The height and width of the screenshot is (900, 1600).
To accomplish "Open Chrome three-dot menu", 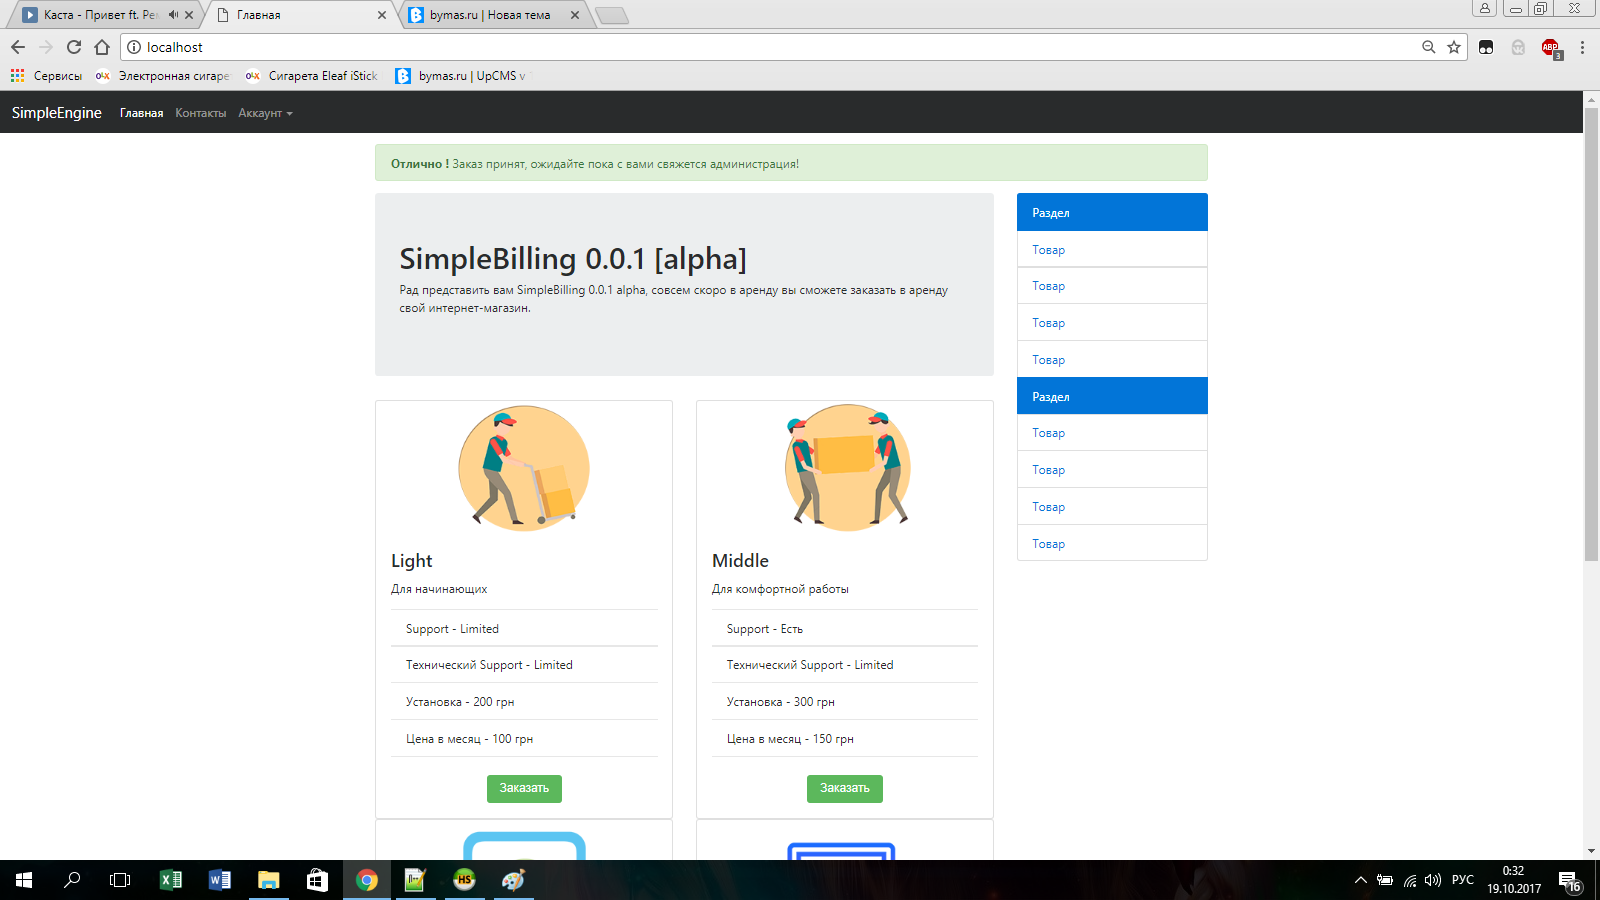I will (1582, 47).
